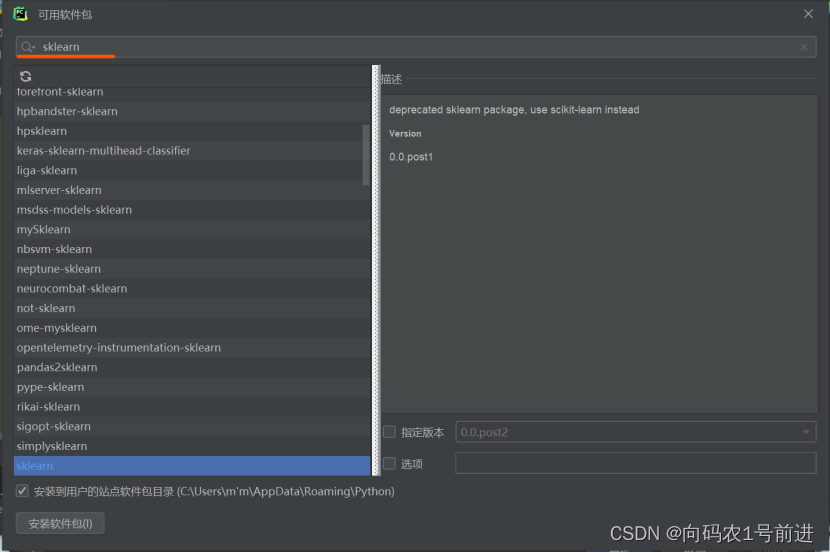
Task: Select ome-mysklearn package
Action: tap(192, 328)
